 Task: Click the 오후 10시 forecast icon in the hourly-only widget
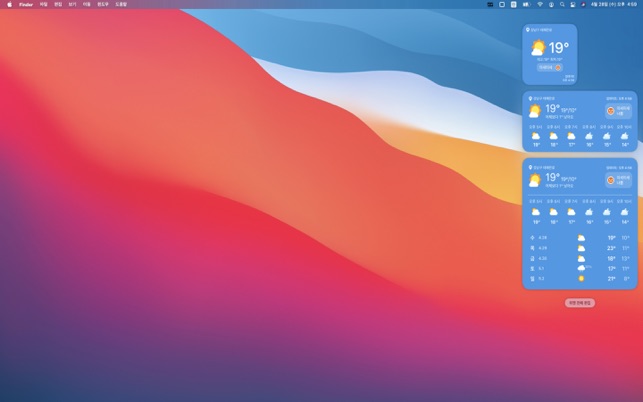click(624, 136)
